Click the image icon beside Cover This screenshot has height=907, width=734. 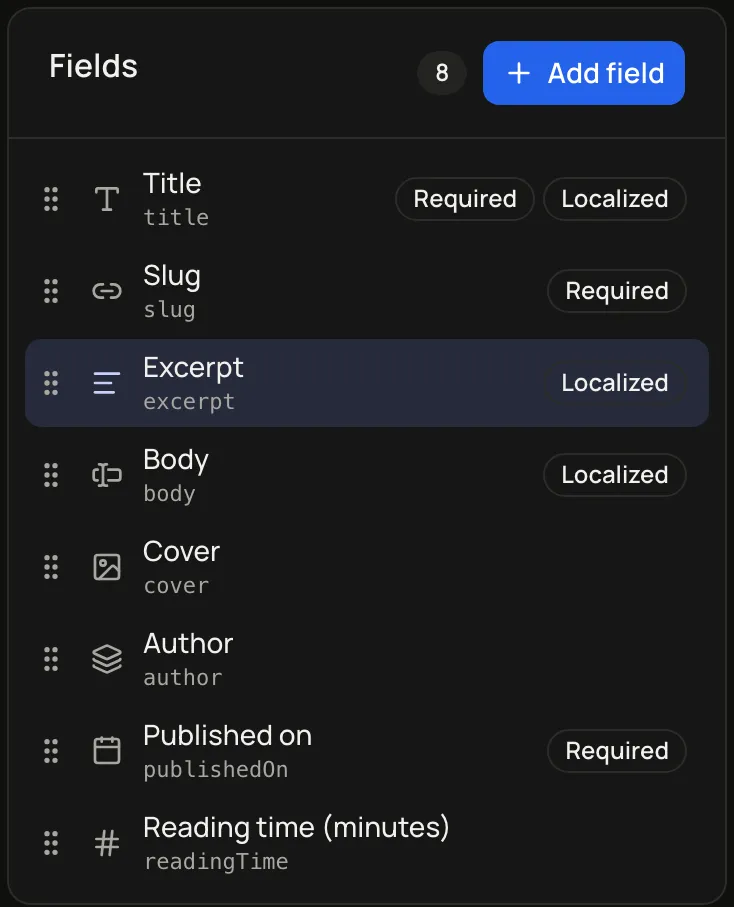click(x=107, y=567)
